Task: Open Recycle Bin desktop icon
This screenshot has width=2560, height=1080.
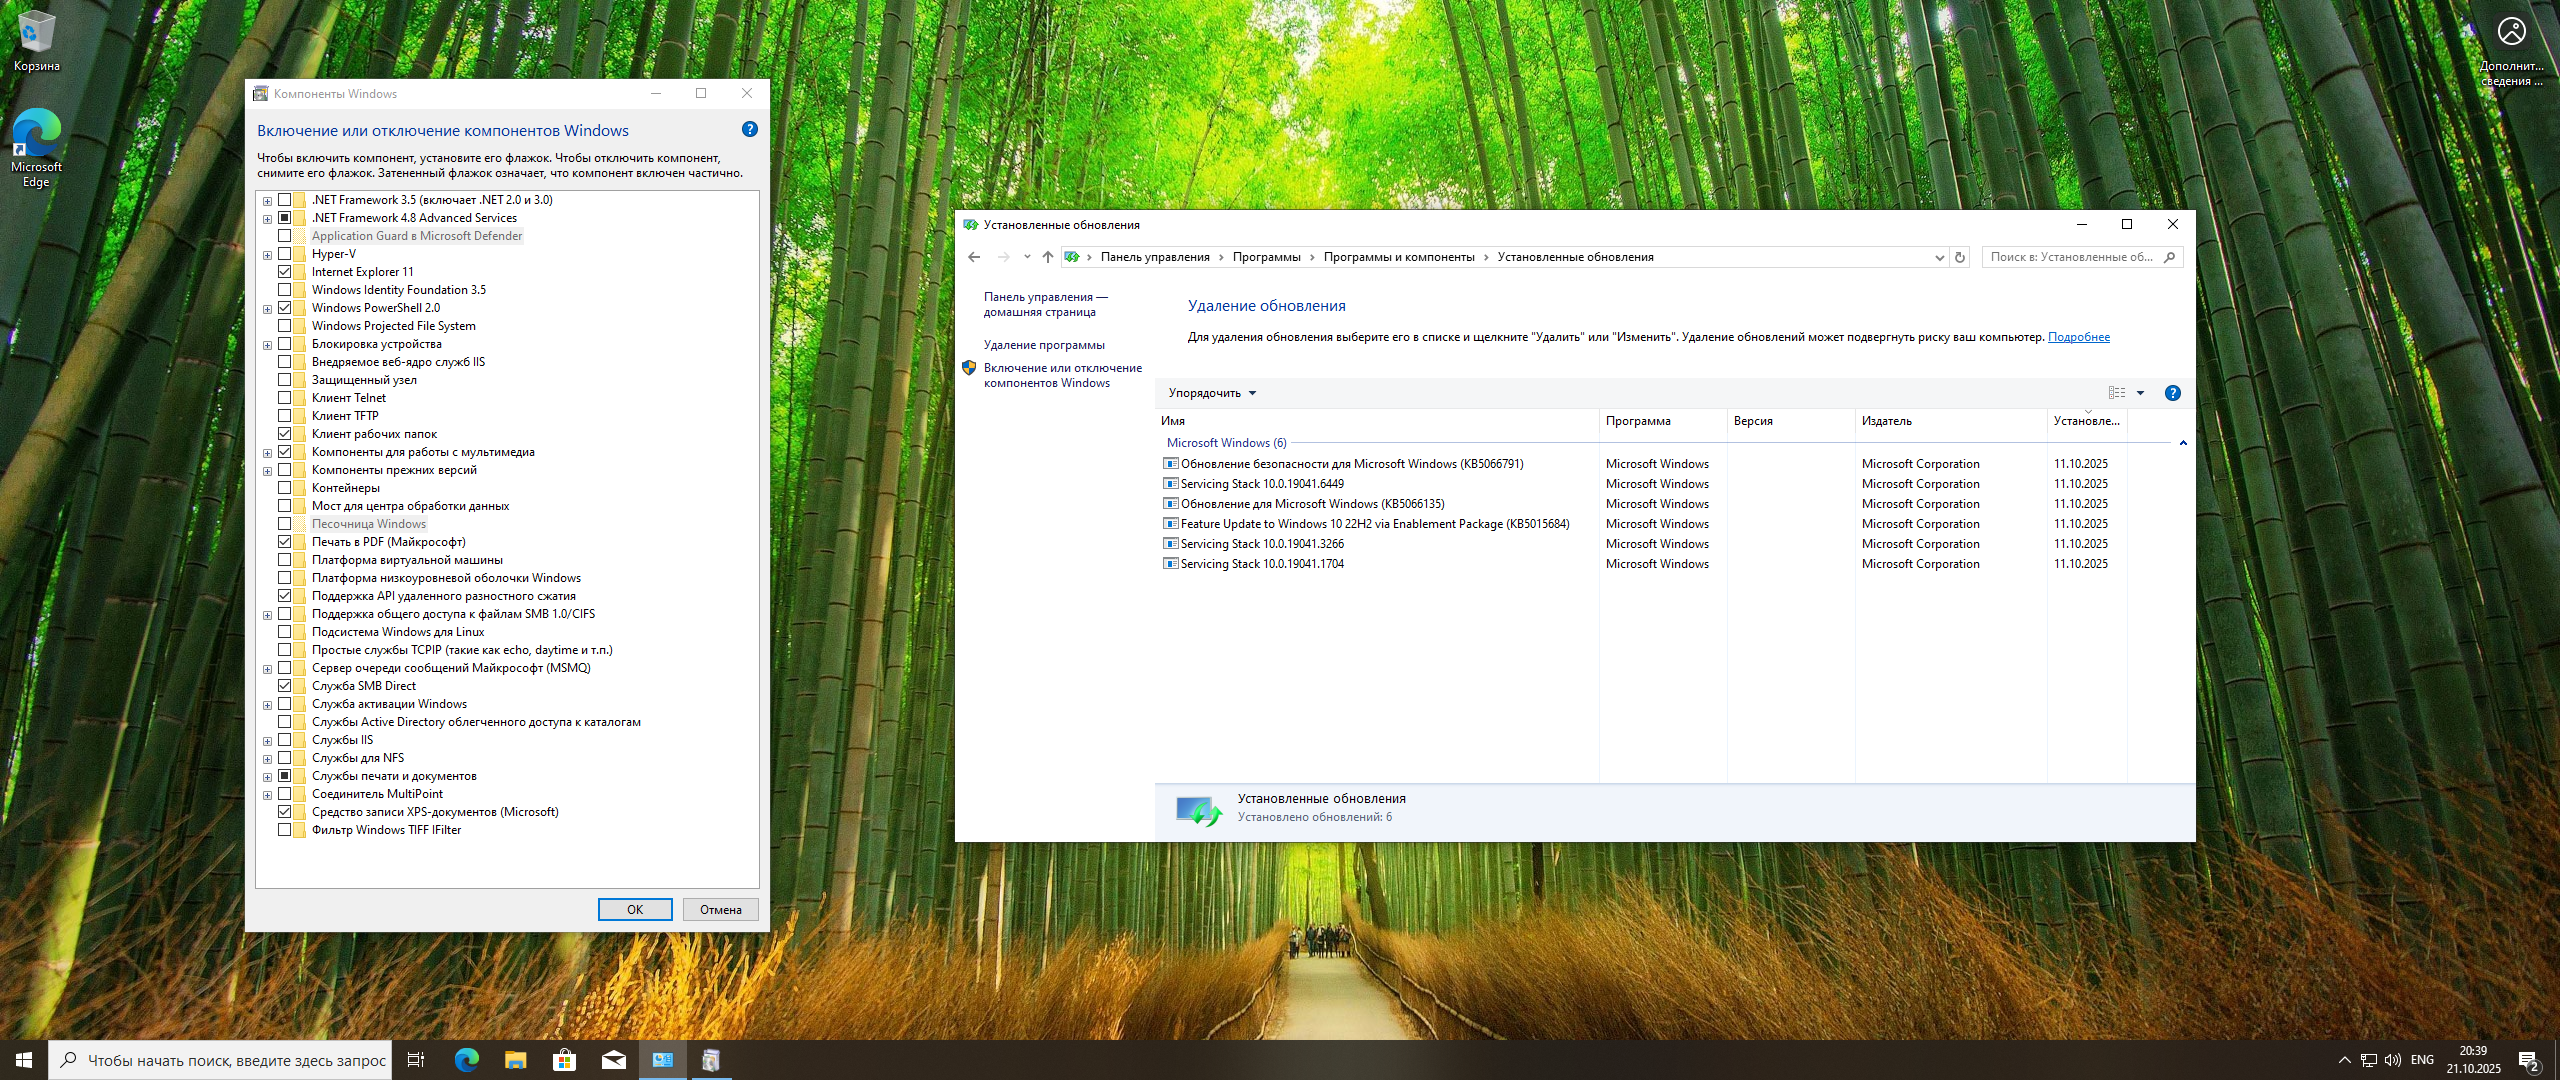Action: coord(36,40)
